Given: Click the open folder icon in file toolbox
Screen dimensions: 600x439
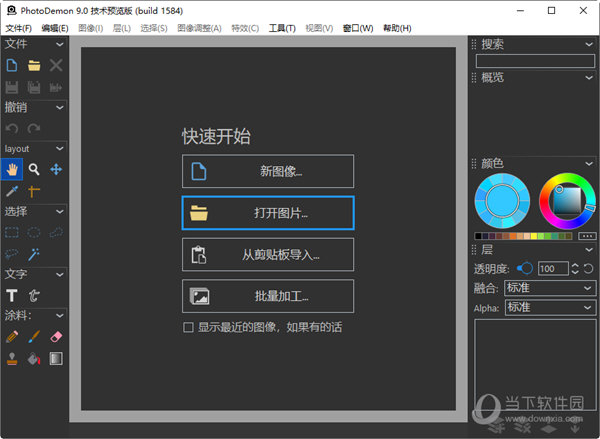Looking at the screenshot, I should click(34, 65).
